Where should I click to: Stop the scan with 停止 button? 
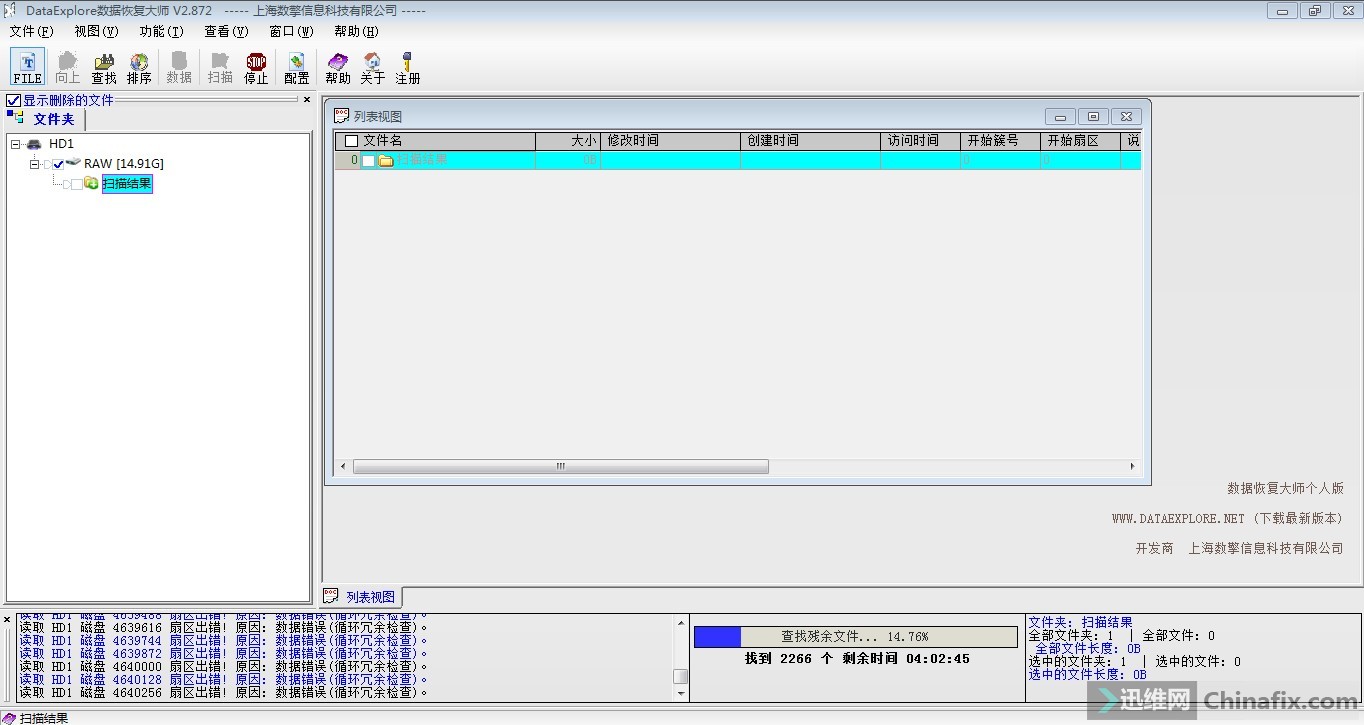pos(256,67)
